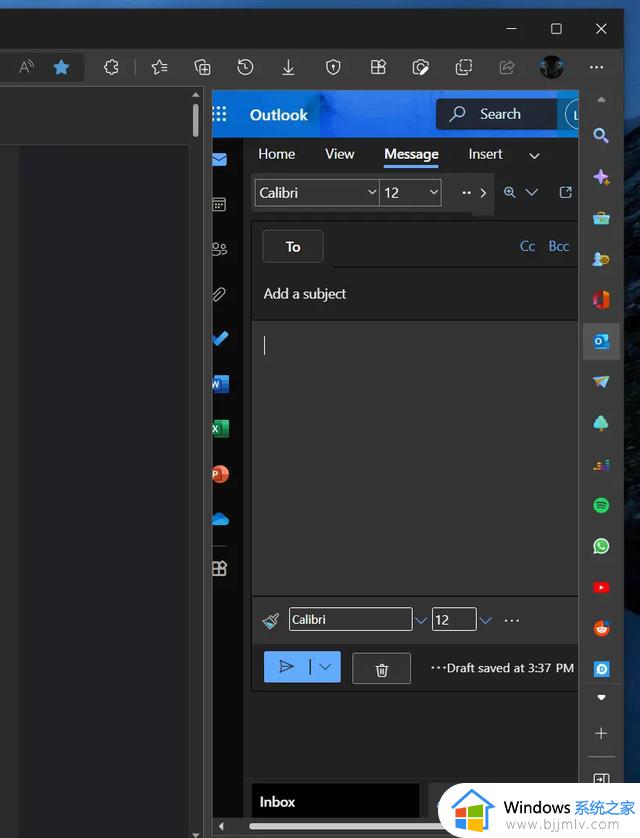Open the Favorites list icon
This screenshot has width=640, height=838.
[159, 67]
